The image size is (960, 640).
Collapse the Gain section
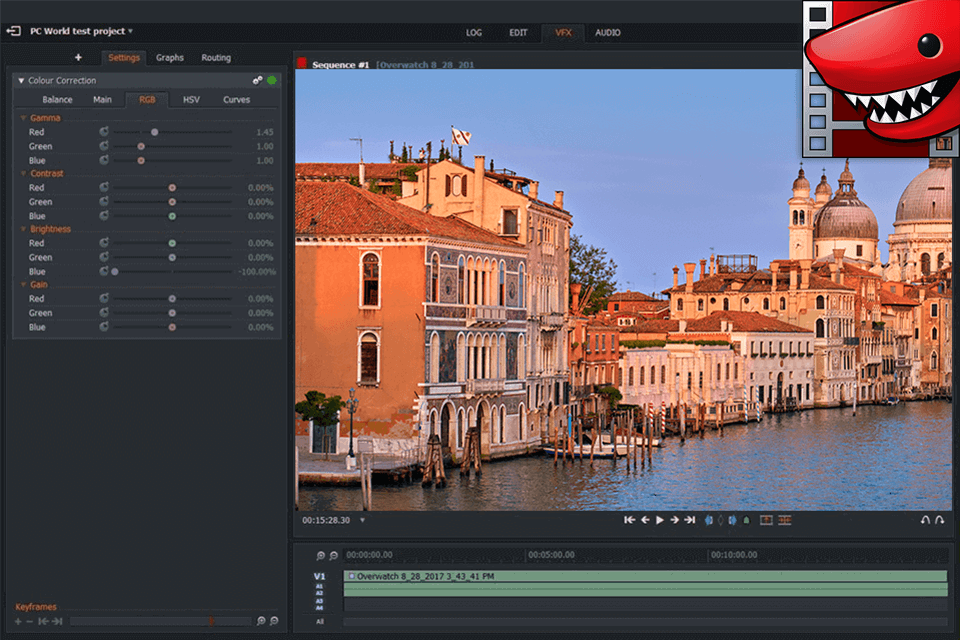point(23,285)
